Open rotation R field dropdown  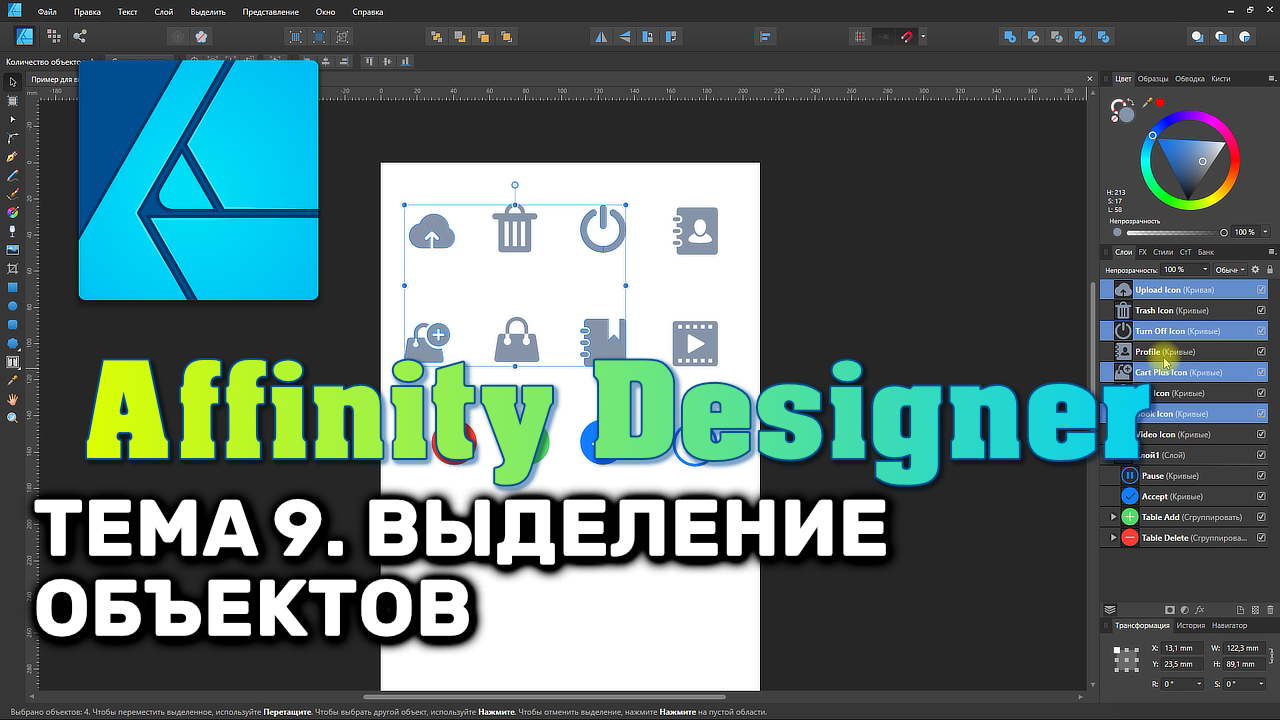[x=1200, y=684]
